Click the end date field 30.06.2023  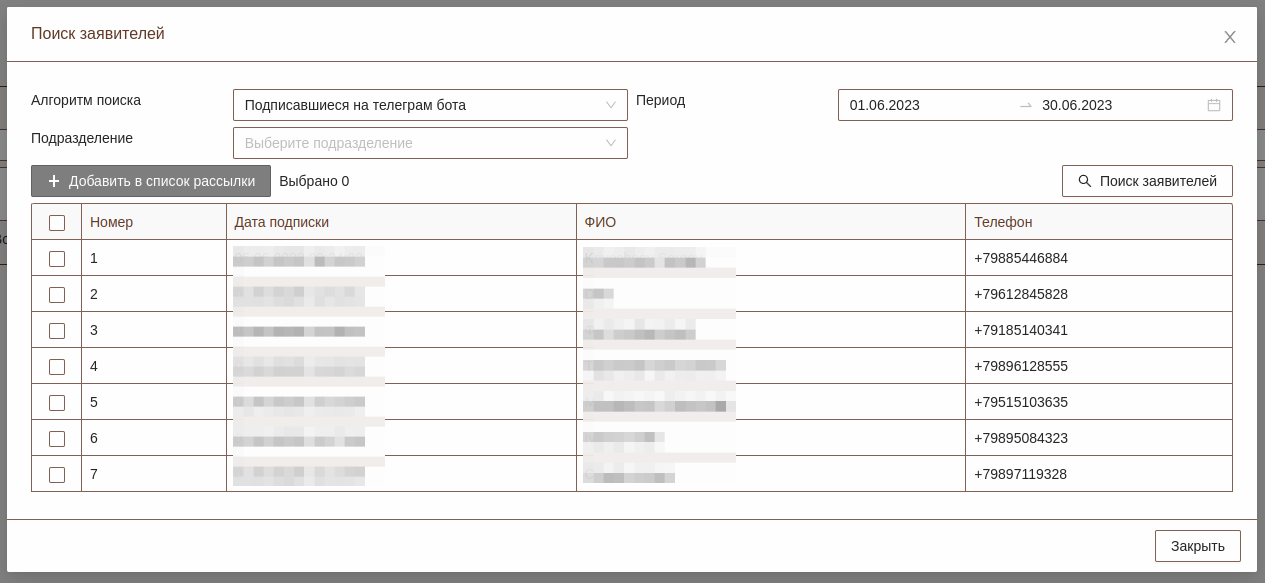[1077, 105]
